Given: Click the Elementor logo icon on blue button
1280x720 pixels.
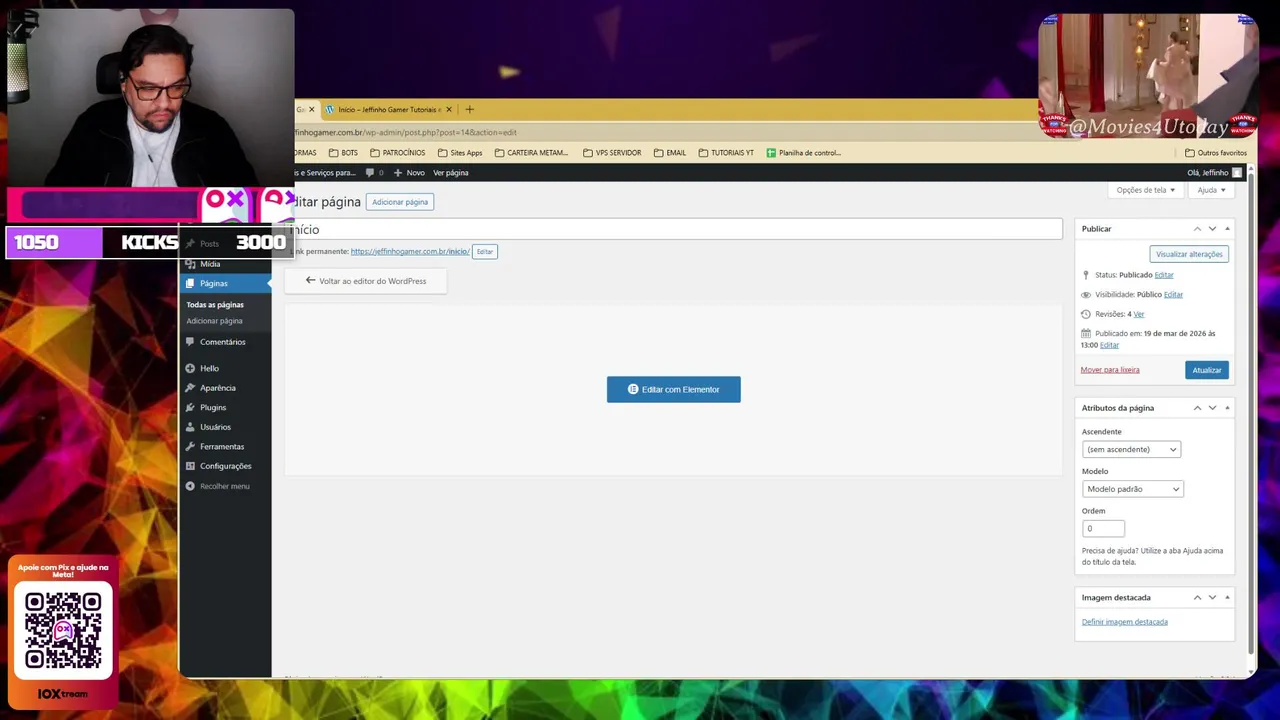Looking at the screenshot, I should point(633,389).
